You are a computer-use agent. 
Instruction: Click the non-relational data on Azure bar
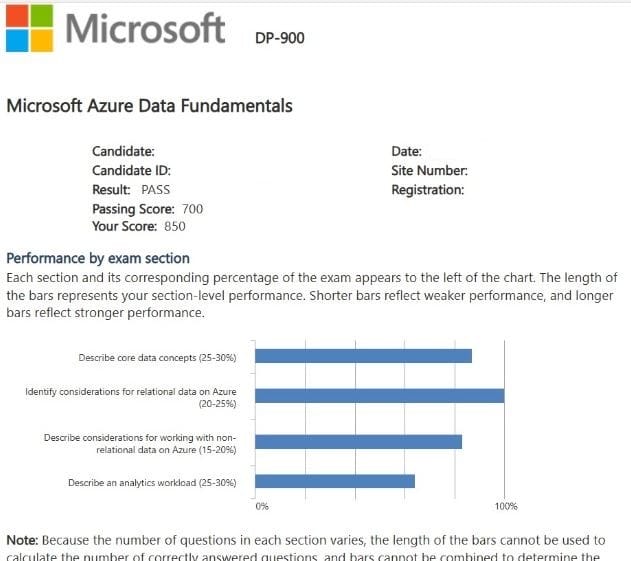coord(358,441)
